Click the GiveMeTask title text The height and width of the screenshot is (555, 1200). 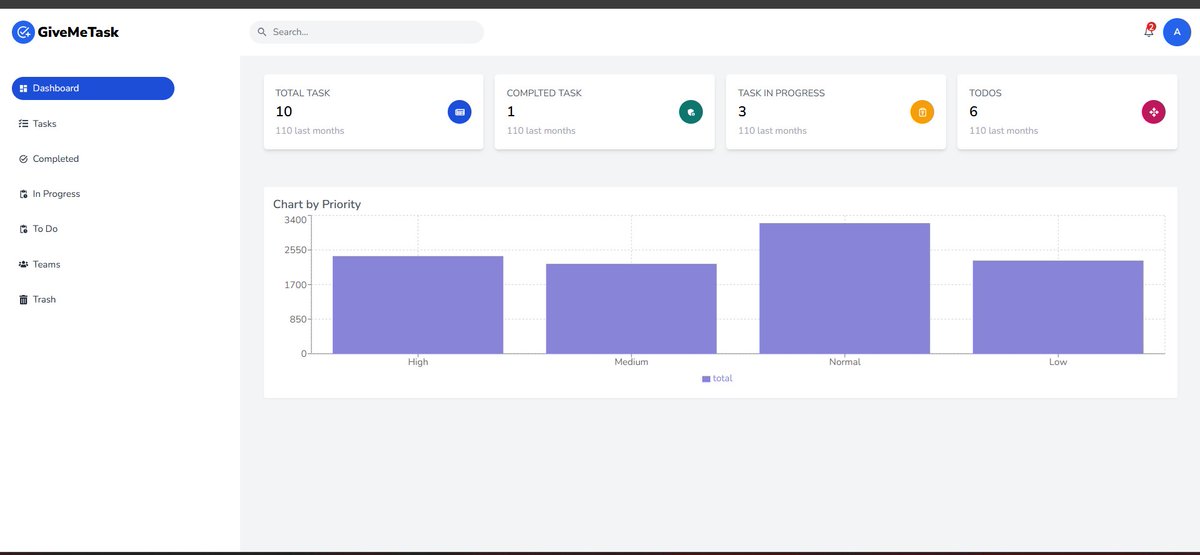coord(79,32)
